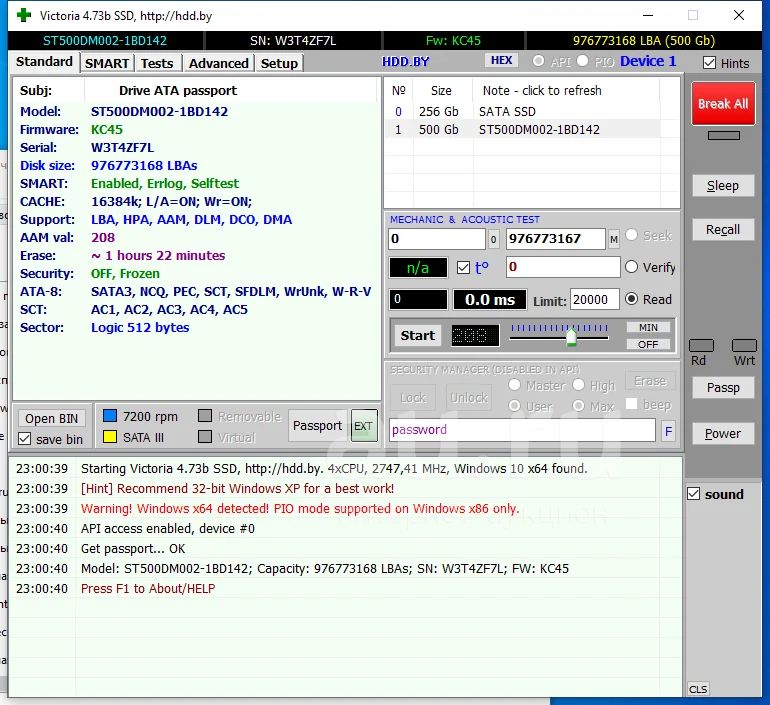This screenshot has height=705, width=770.
Task: Select the Read test radio button
Action: point(632,299)
